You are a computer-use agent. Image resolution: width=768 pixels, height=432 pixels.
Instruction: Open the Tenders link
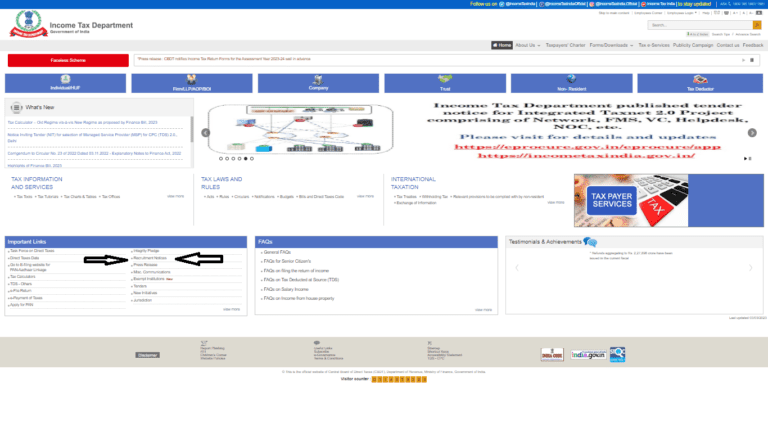tap(140, 286)
